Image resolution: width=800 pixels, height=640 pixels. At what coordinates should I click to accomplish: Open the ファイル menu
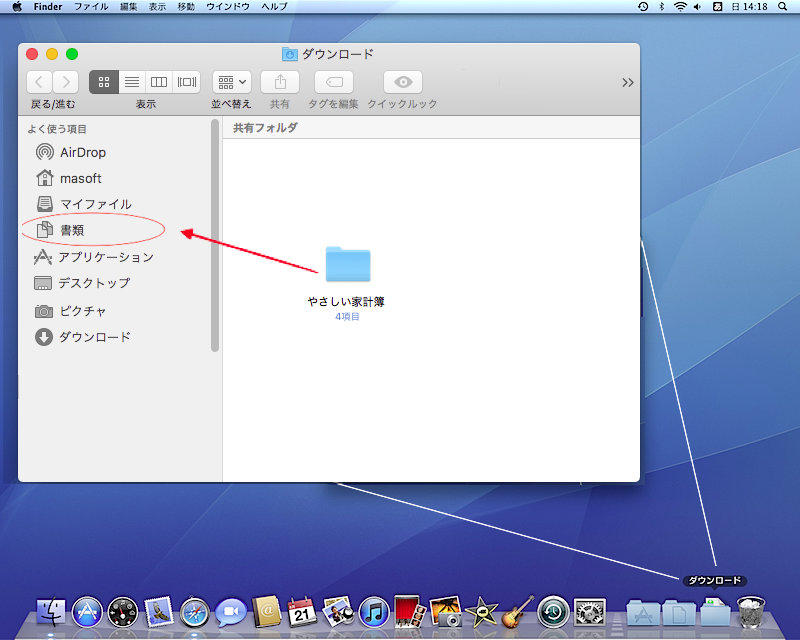pos(91,7)
